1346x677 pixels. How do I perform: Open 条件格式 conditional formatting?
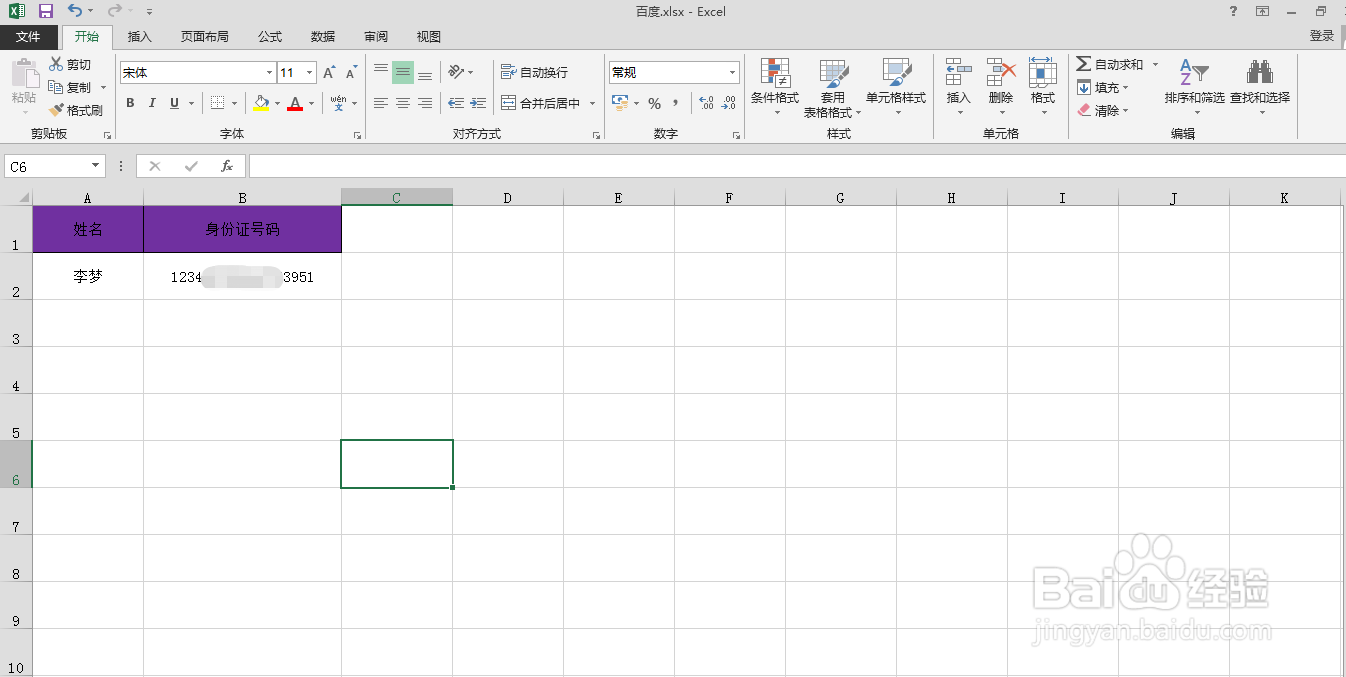775,87
